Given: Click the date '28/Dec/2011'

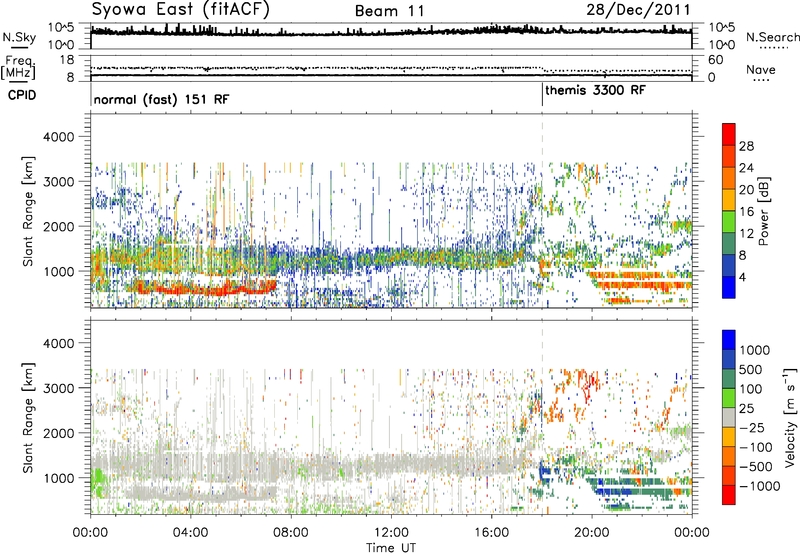Looking at the screenshot, I should click(638, 10).
